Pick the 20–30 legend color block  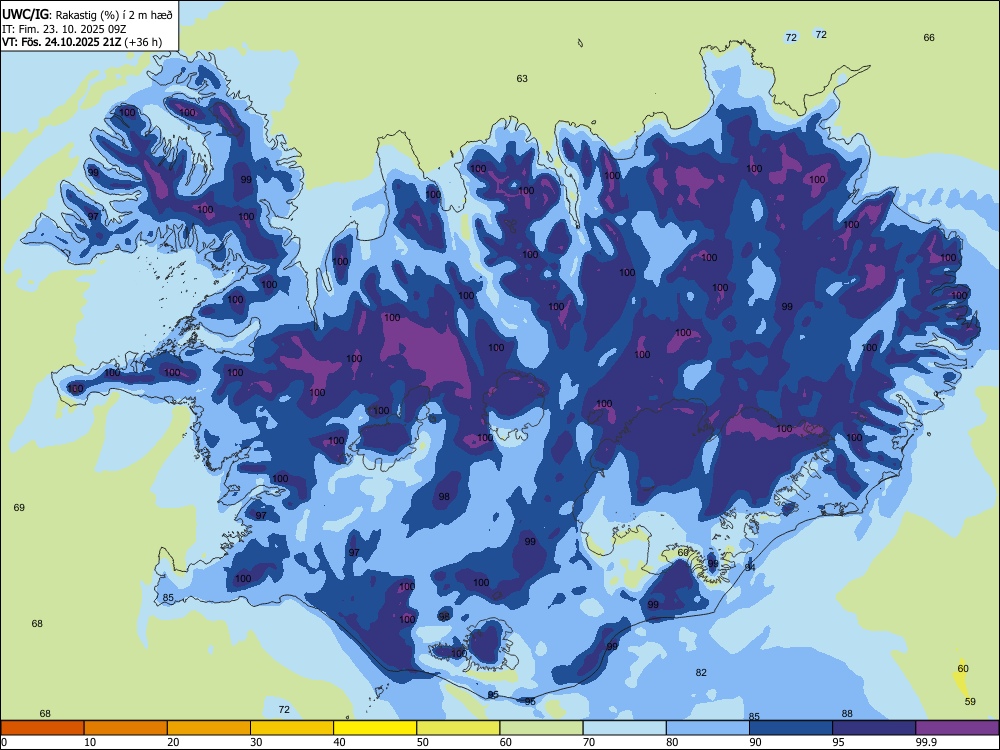point(209,728)
